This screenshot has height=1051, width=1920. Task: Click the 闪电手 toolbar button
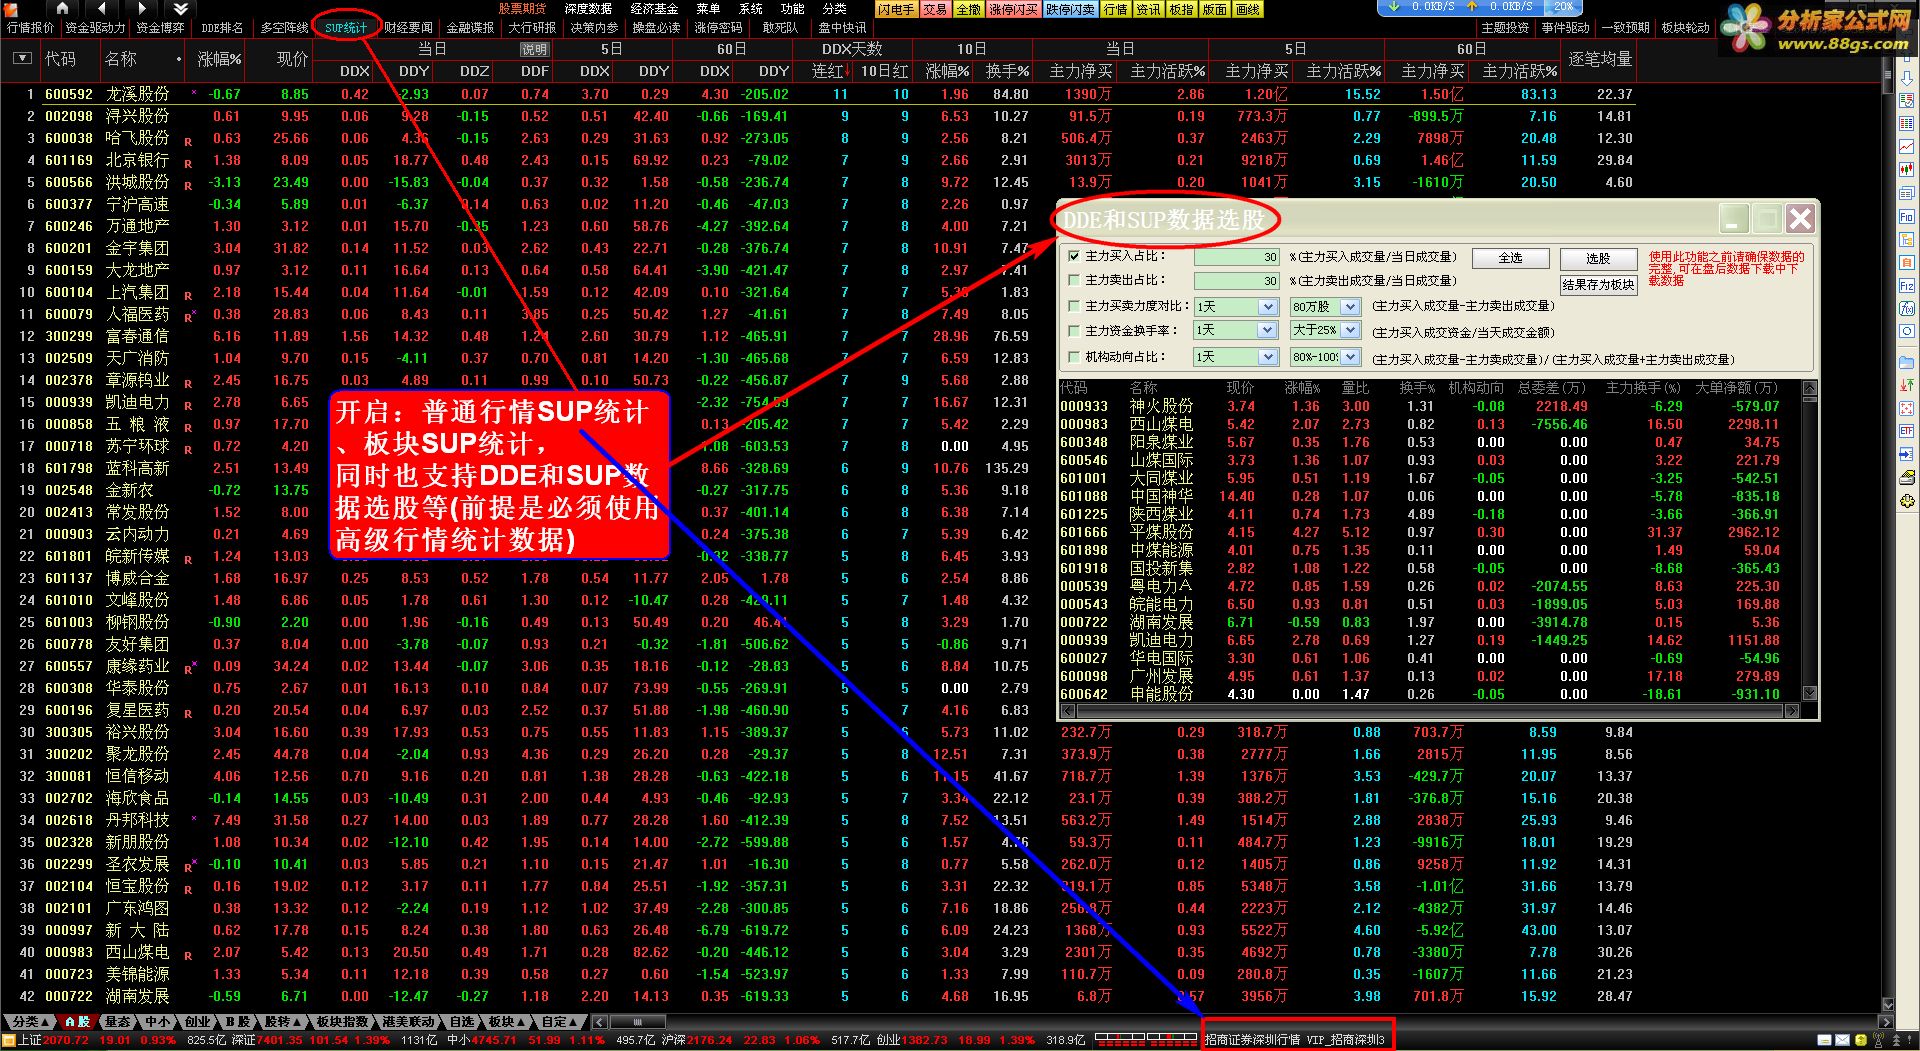(x=897, y=9)
